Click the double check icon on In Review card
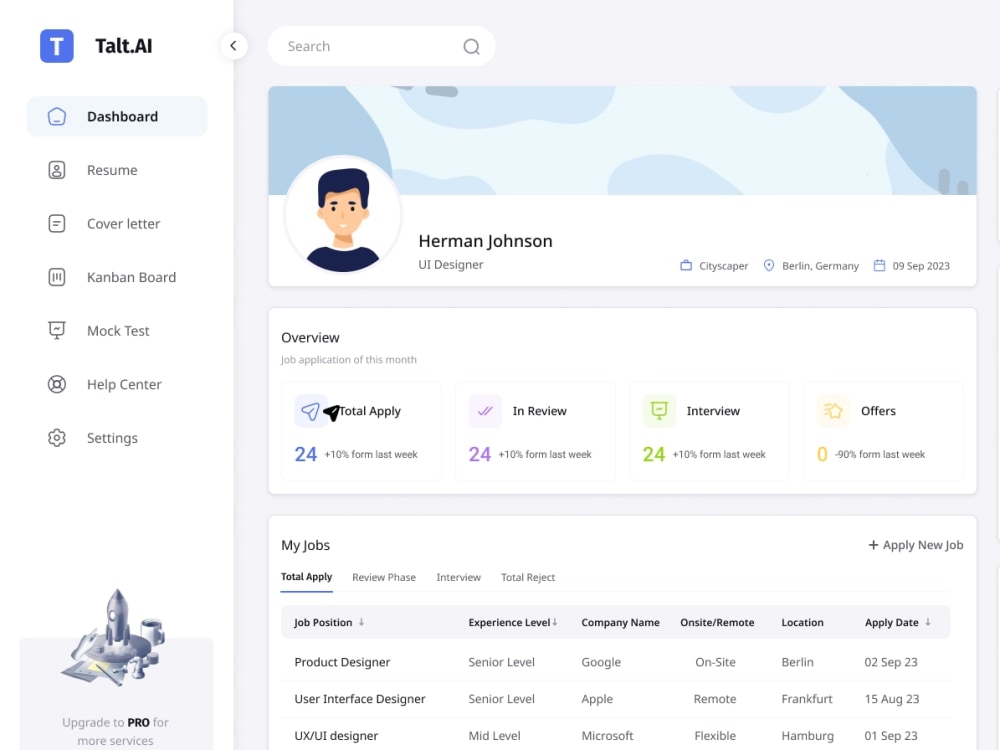 pos(485,411)
